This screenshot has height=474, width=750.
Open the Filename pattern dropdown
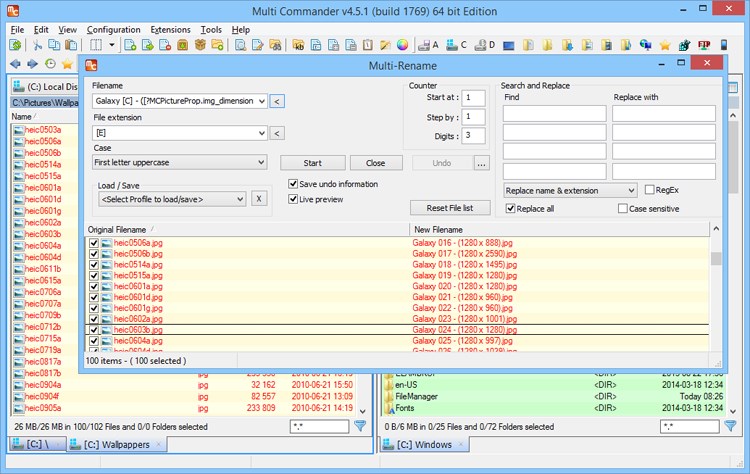point(262,101)
